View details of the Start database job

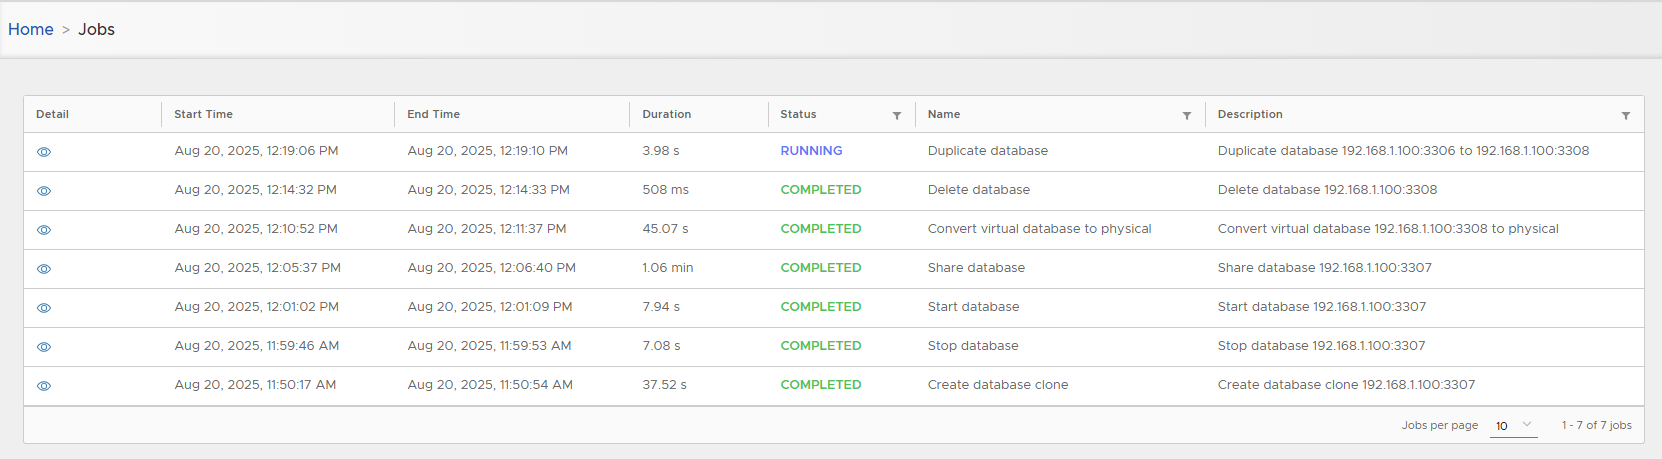[x=44, y=308]
